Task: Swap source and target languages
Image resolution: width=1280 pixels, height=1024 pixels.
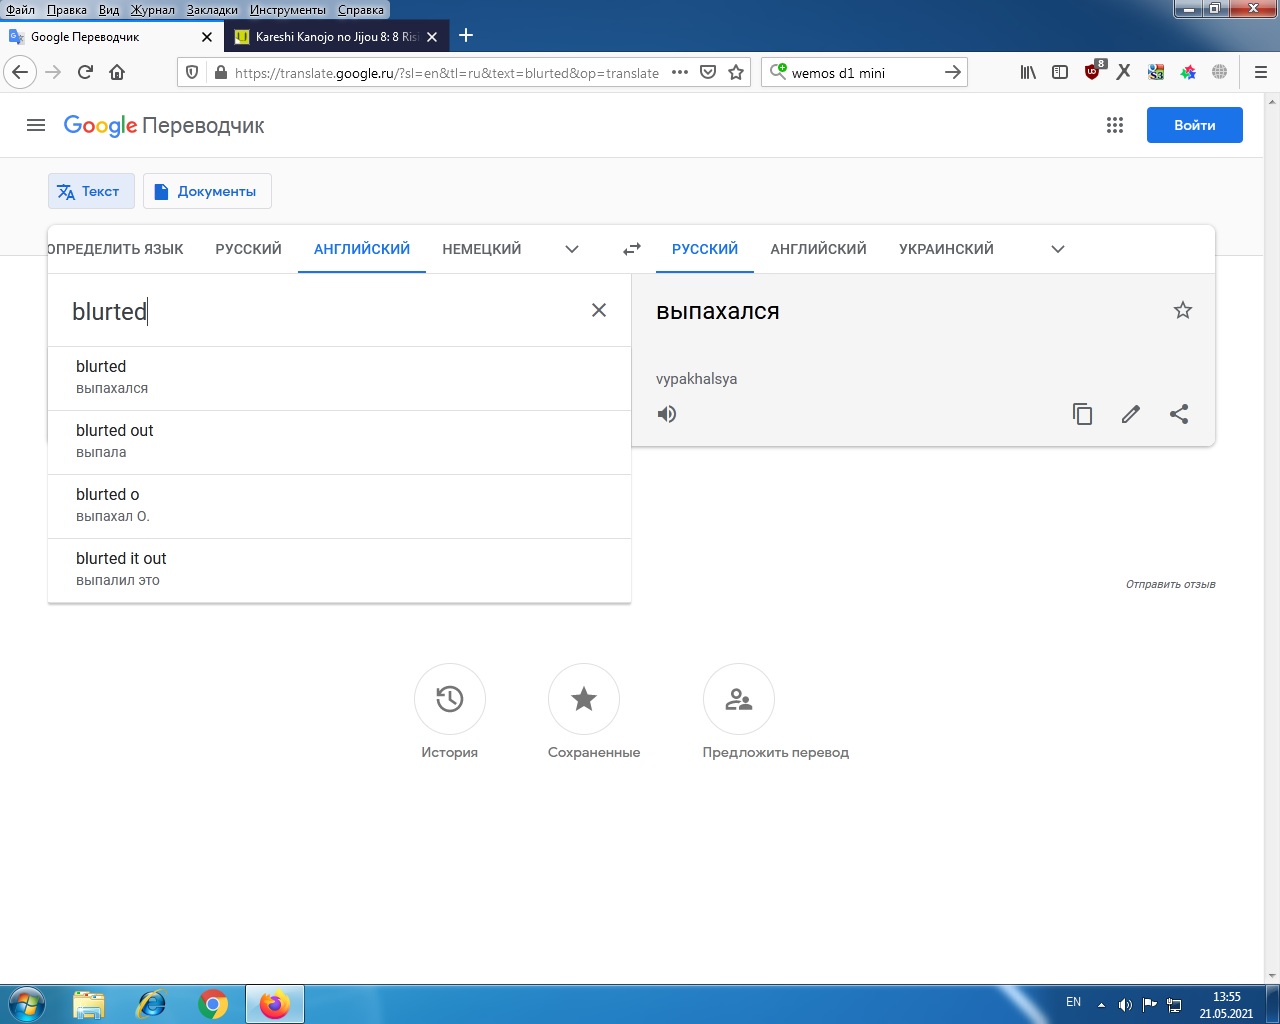Action: (x=632, y=249)
